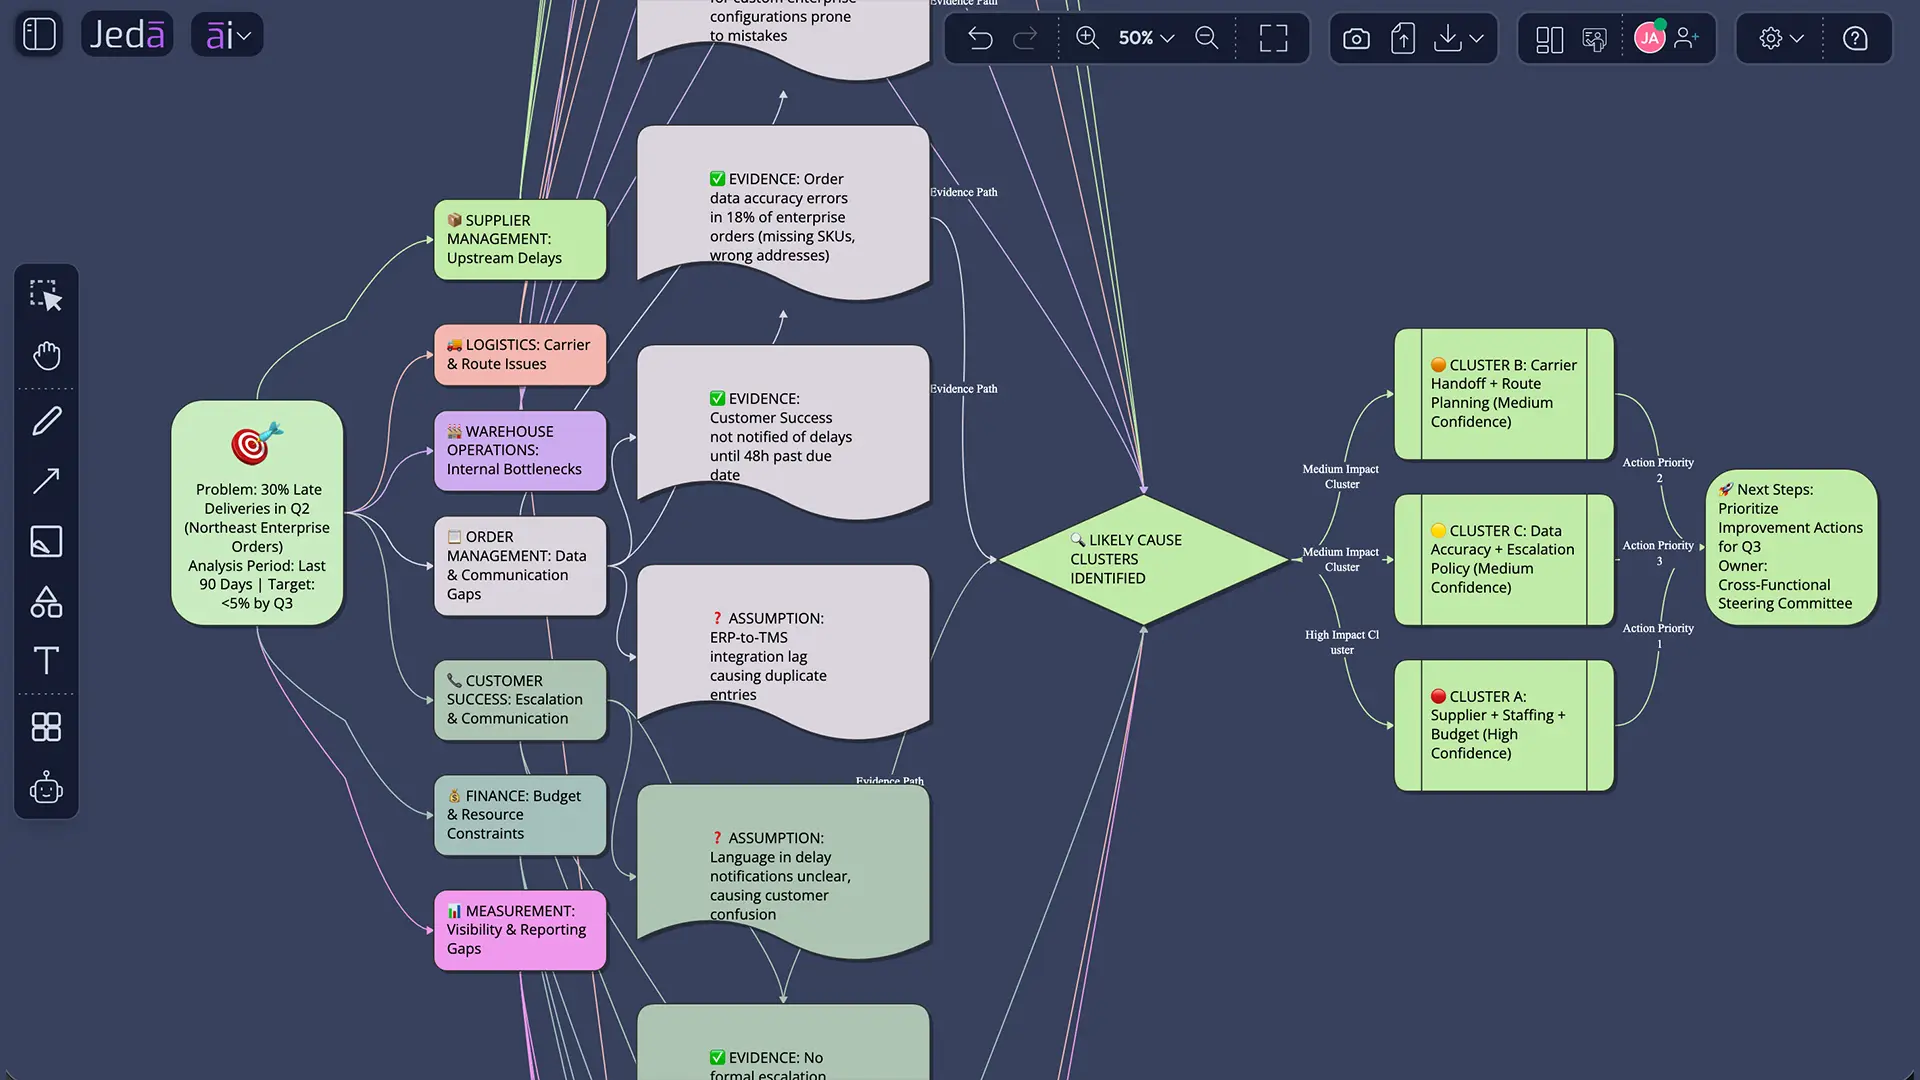Redo the last action

pyautogui.click(x=1025, y=38)
